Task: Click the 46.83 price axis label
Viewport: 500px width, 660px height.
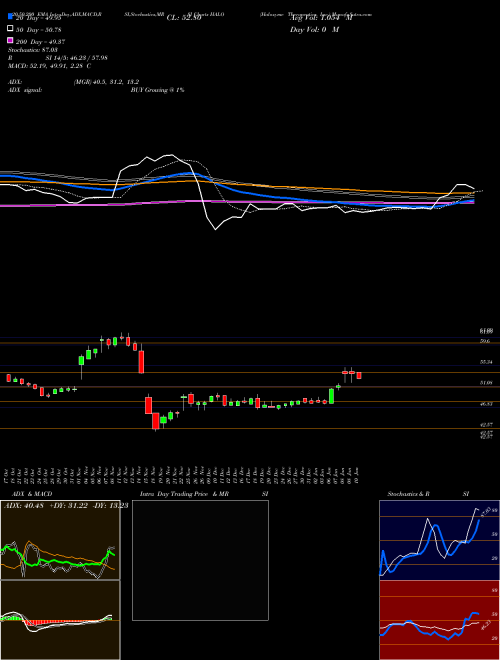Action: coord(486,403)
